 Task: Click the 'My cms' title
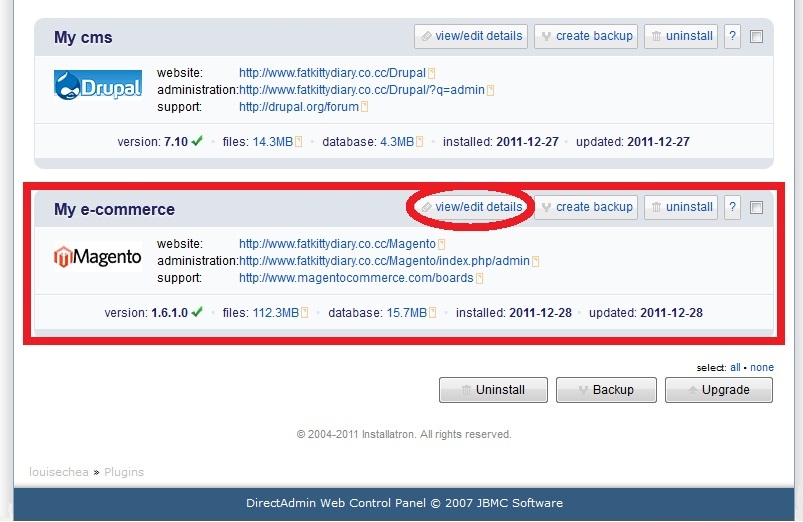click(x=83, y=37)
